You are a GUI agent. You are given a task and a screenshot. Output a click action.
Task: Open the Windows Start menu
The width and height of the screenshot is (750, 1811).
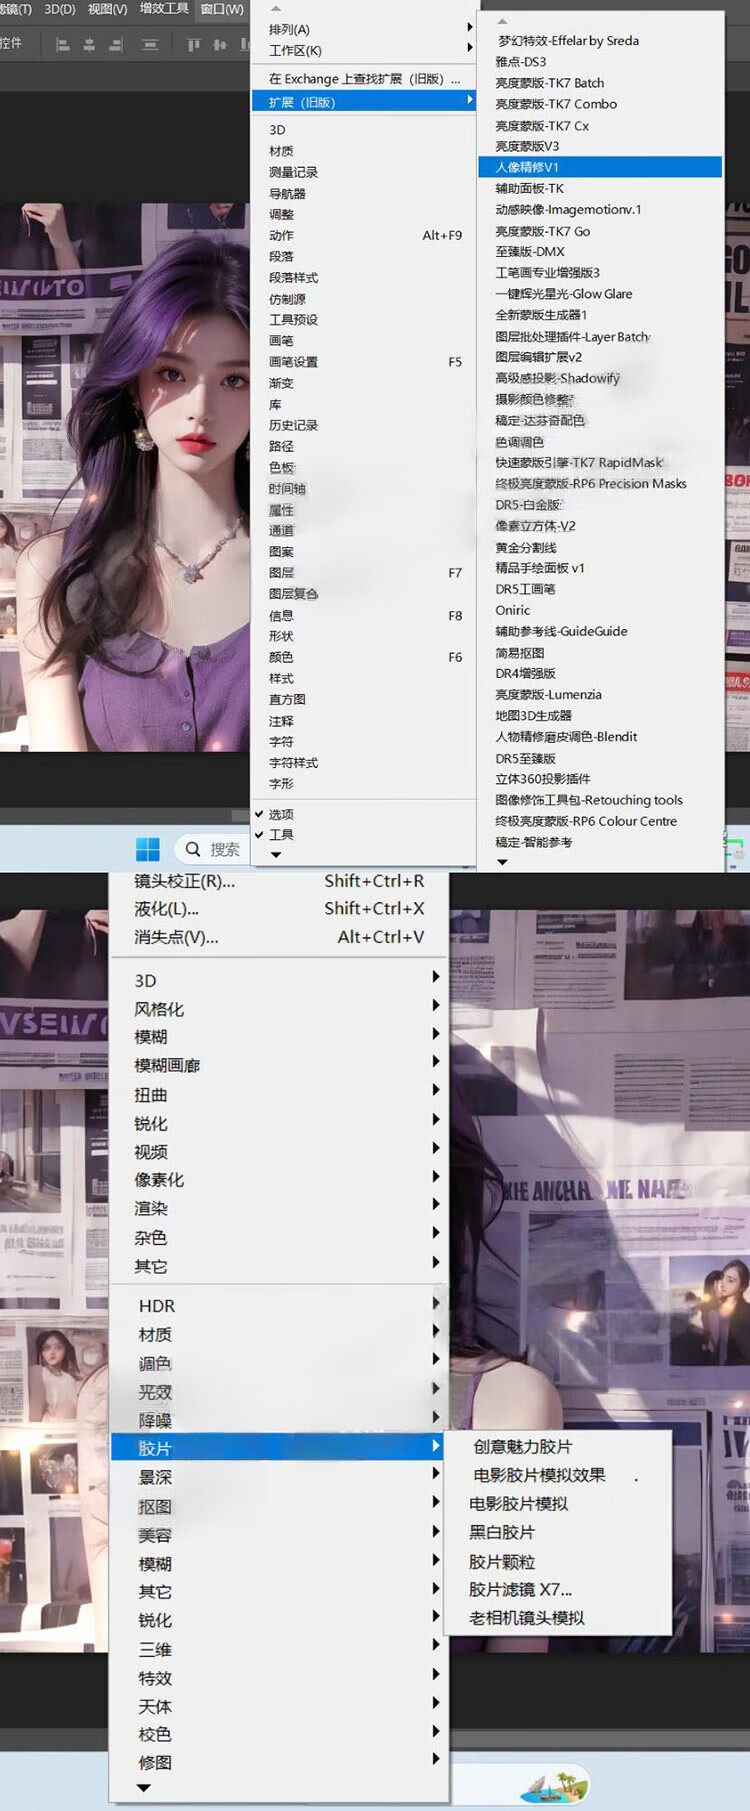click(x=148, y=849)
